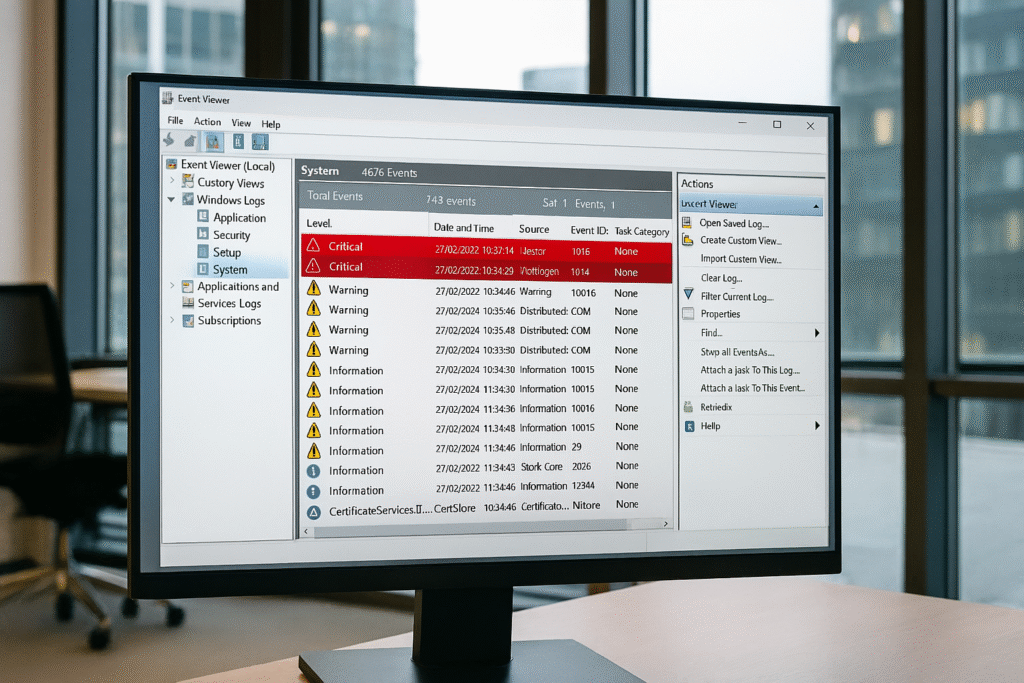Open the Help icon in the Actions pane
Image resolution: width=1024 pixels, height=683 pixels.
[688, 425]
